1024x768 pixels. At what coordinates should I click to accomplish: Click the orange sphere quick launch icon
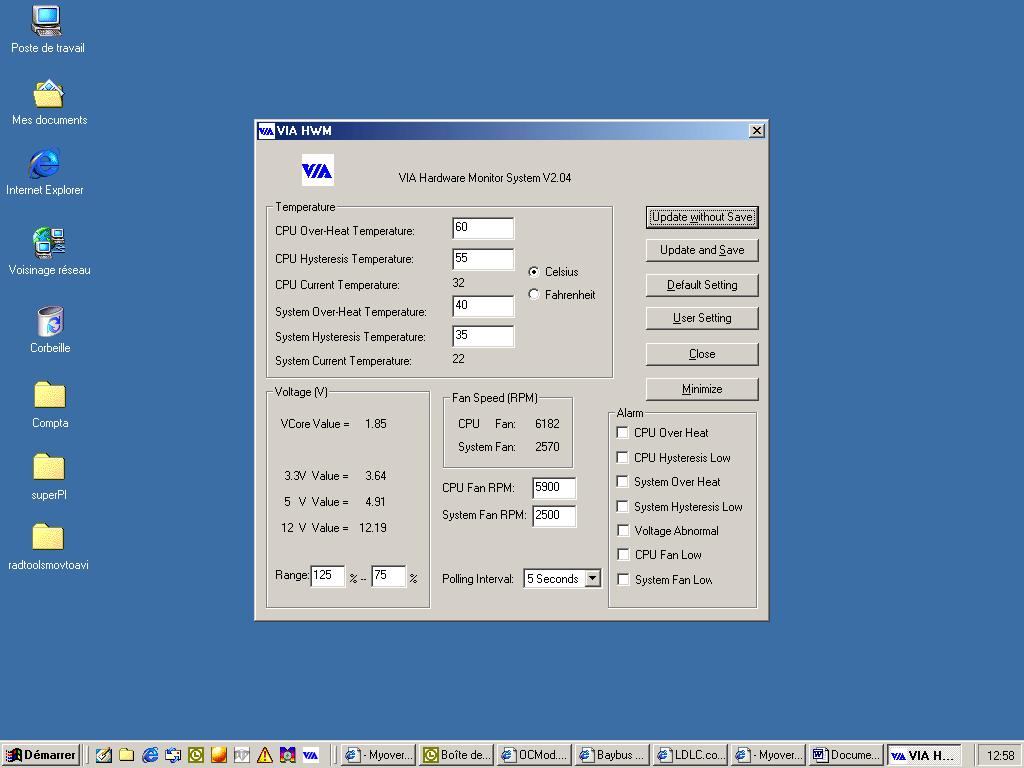(219, 755)
